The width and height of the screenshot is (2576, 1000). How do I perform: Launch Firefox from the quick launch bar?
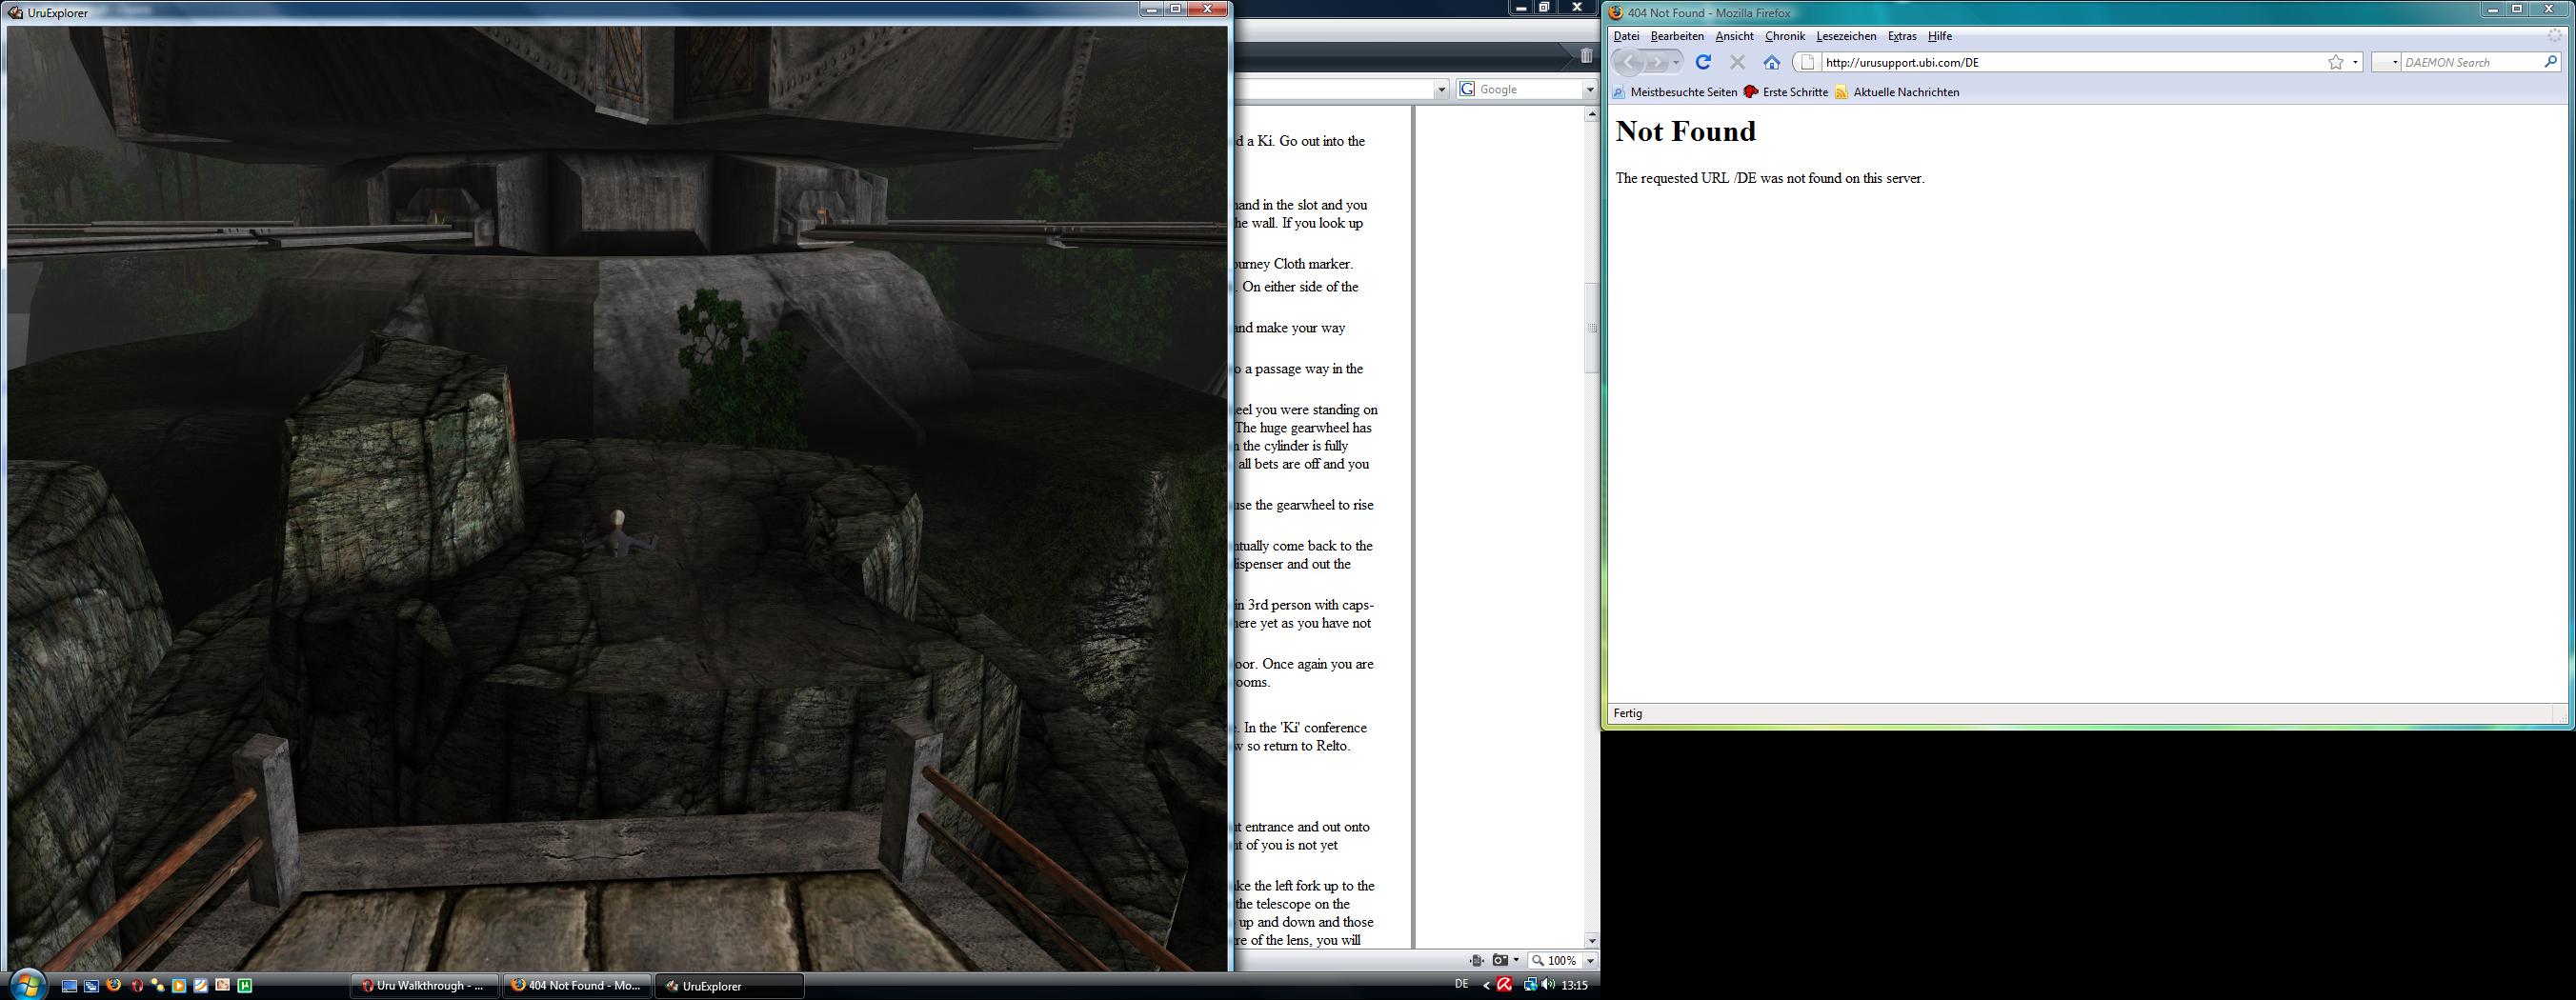pyautogui.click(x=113, y=985)
